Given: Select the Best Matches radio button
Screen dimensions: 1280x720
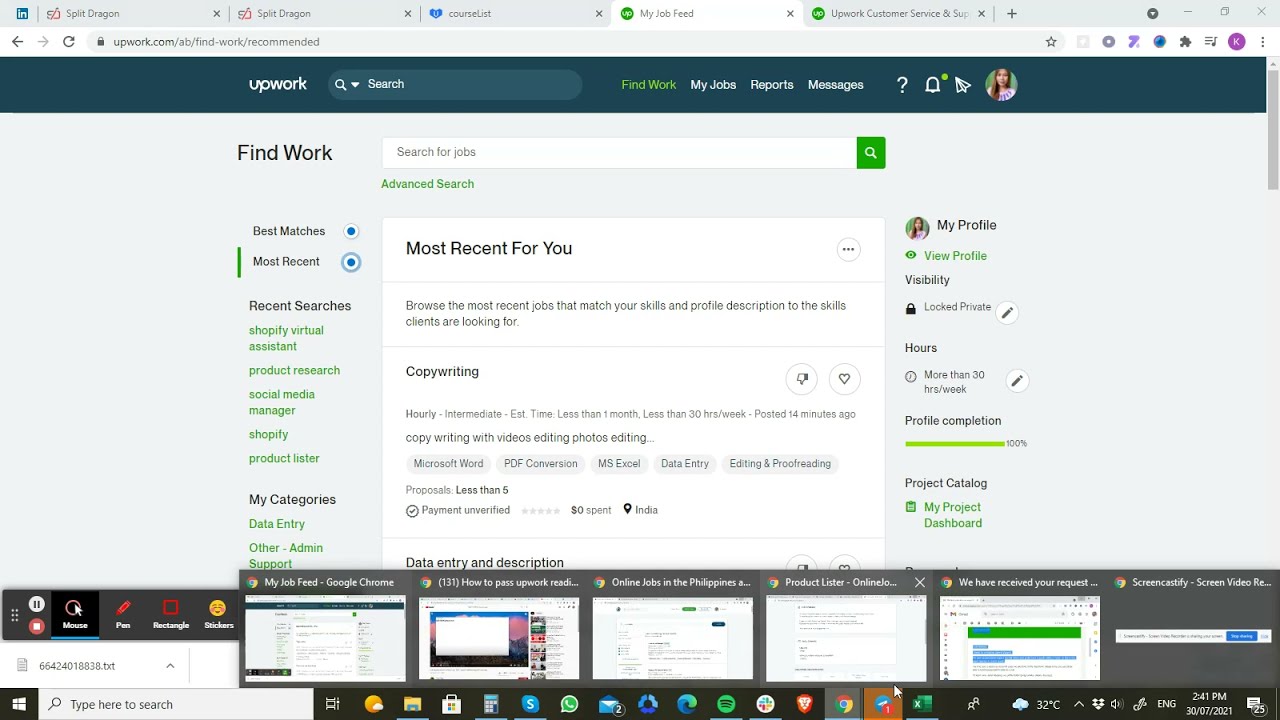Looking at the screenshot, I should point(351,231).
